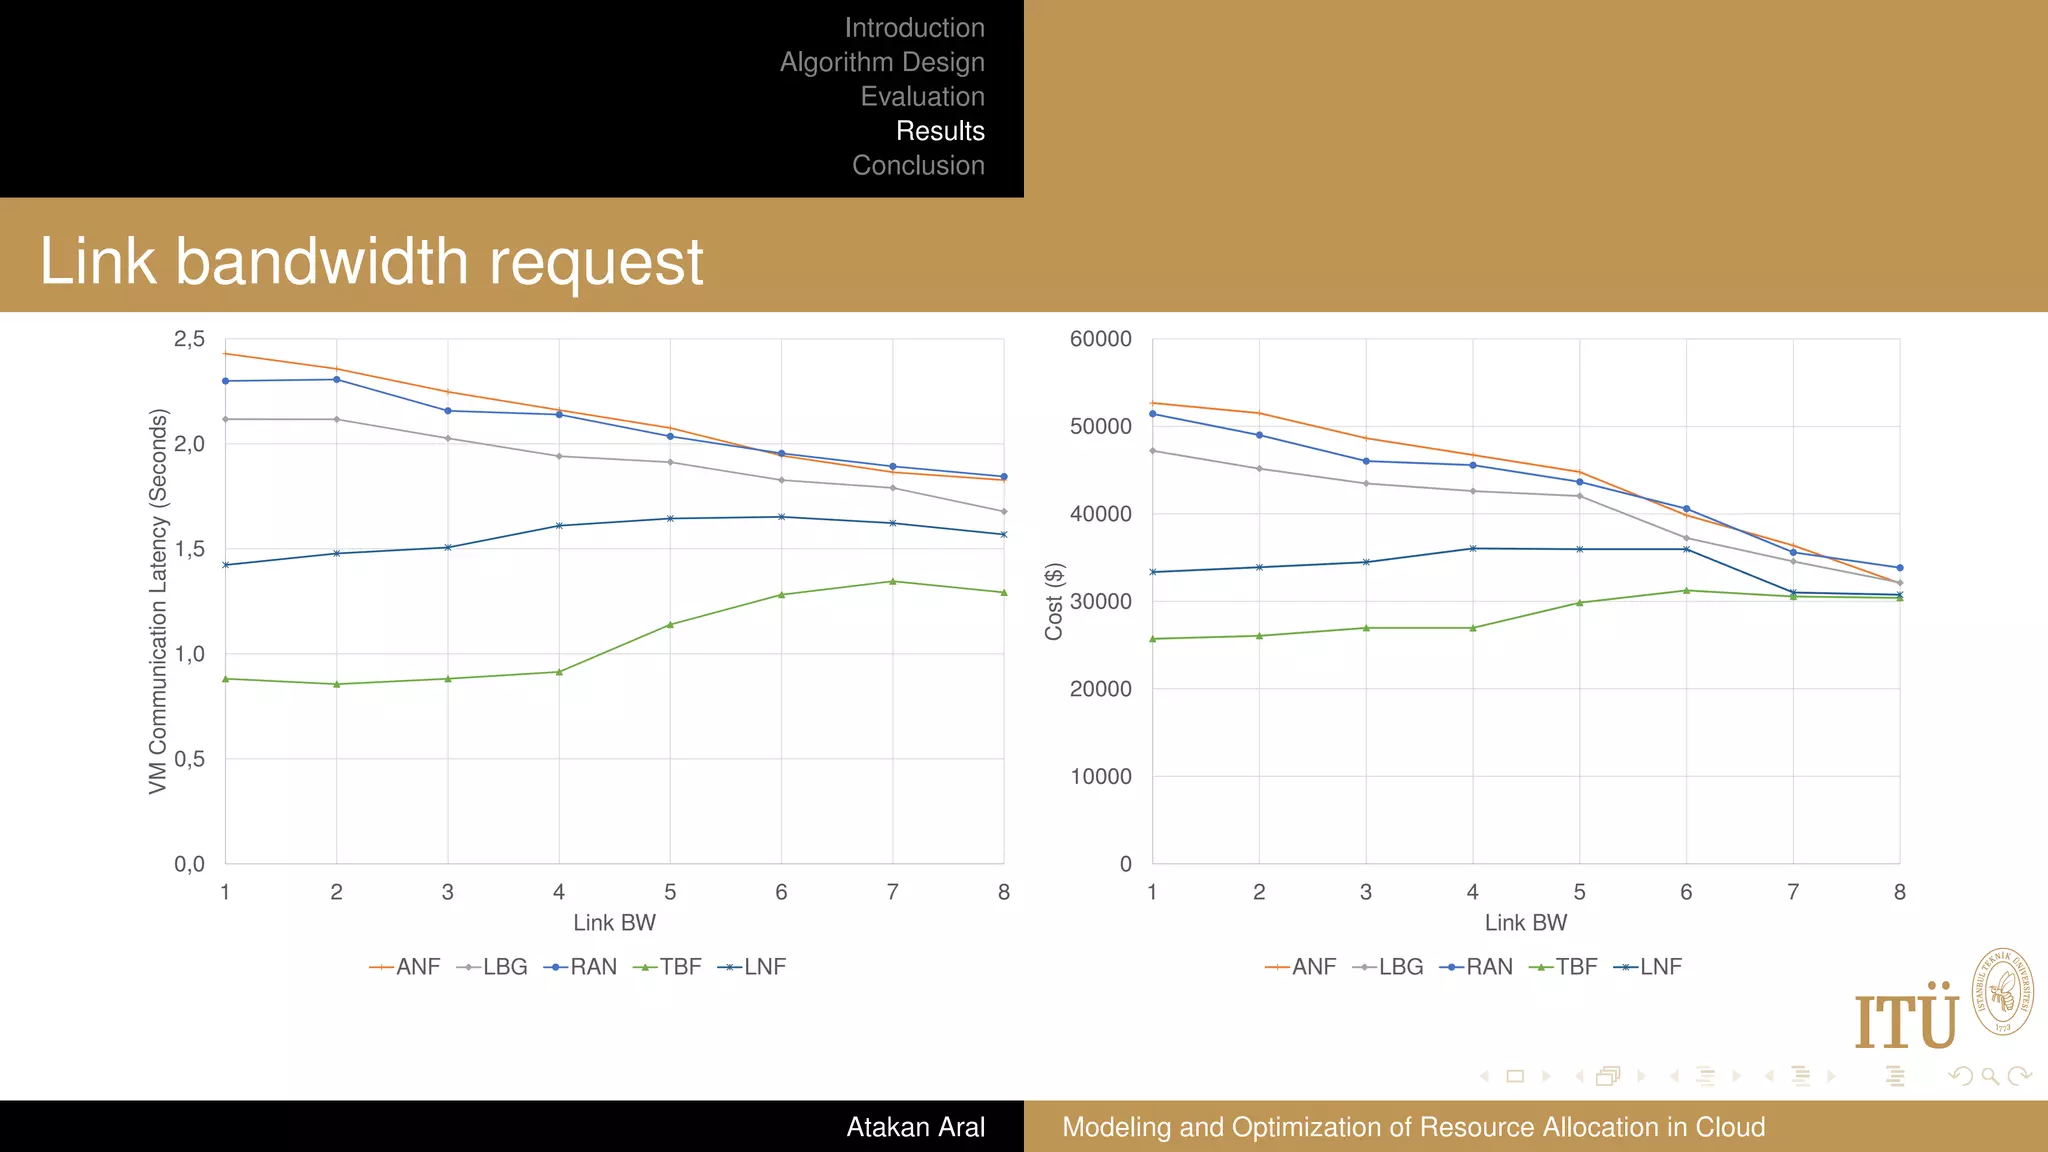Click the presentation outline icon
The height and width of the screenshot is (1152, 2048).
pos(1895,1076)
